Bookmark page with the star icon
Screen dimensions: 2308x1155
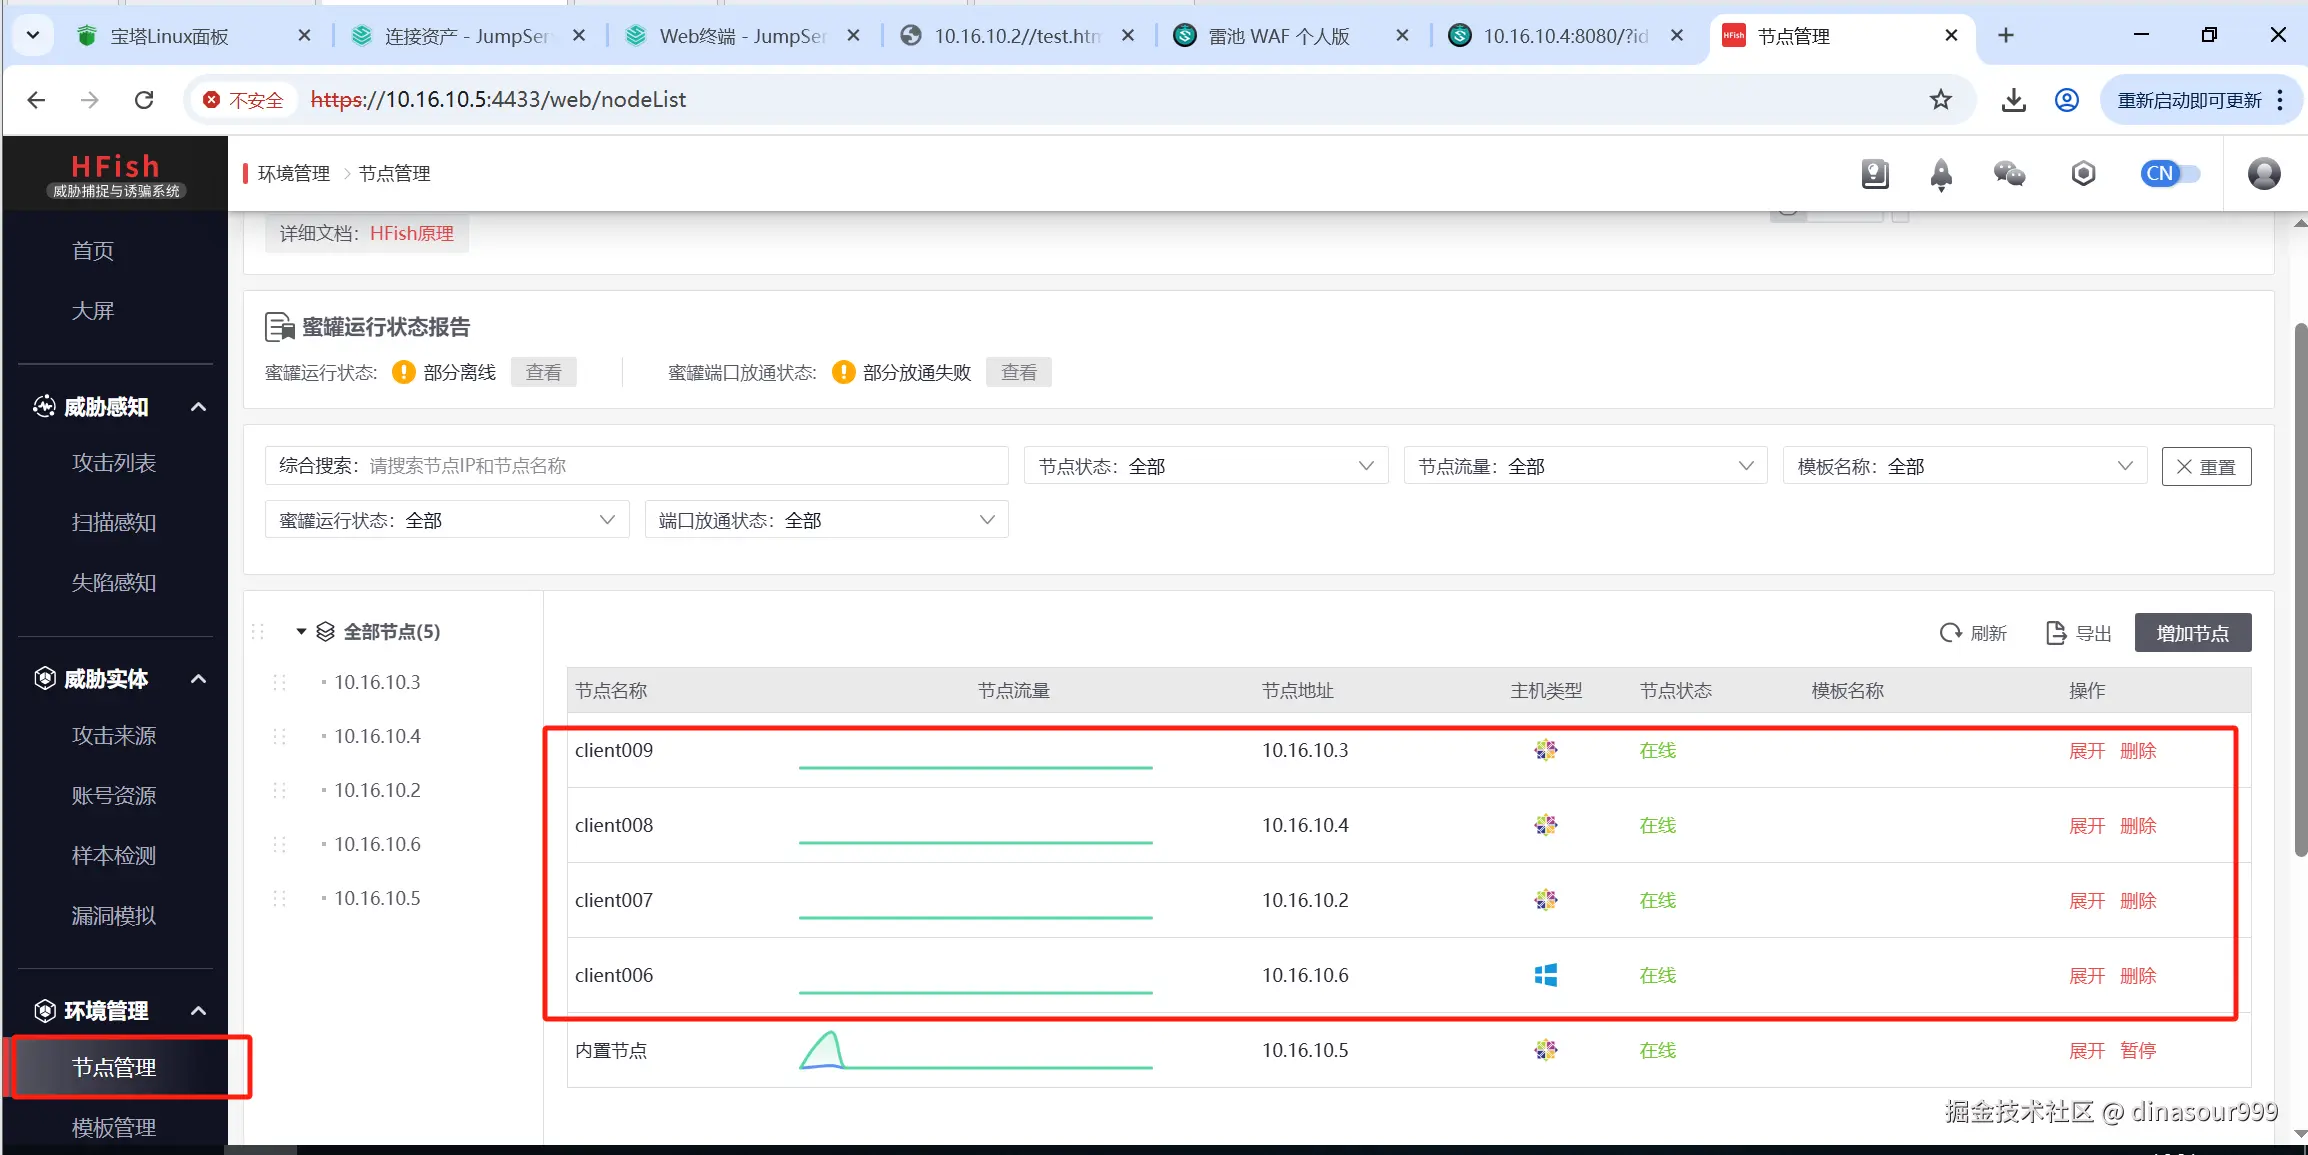pos(1940,100)
